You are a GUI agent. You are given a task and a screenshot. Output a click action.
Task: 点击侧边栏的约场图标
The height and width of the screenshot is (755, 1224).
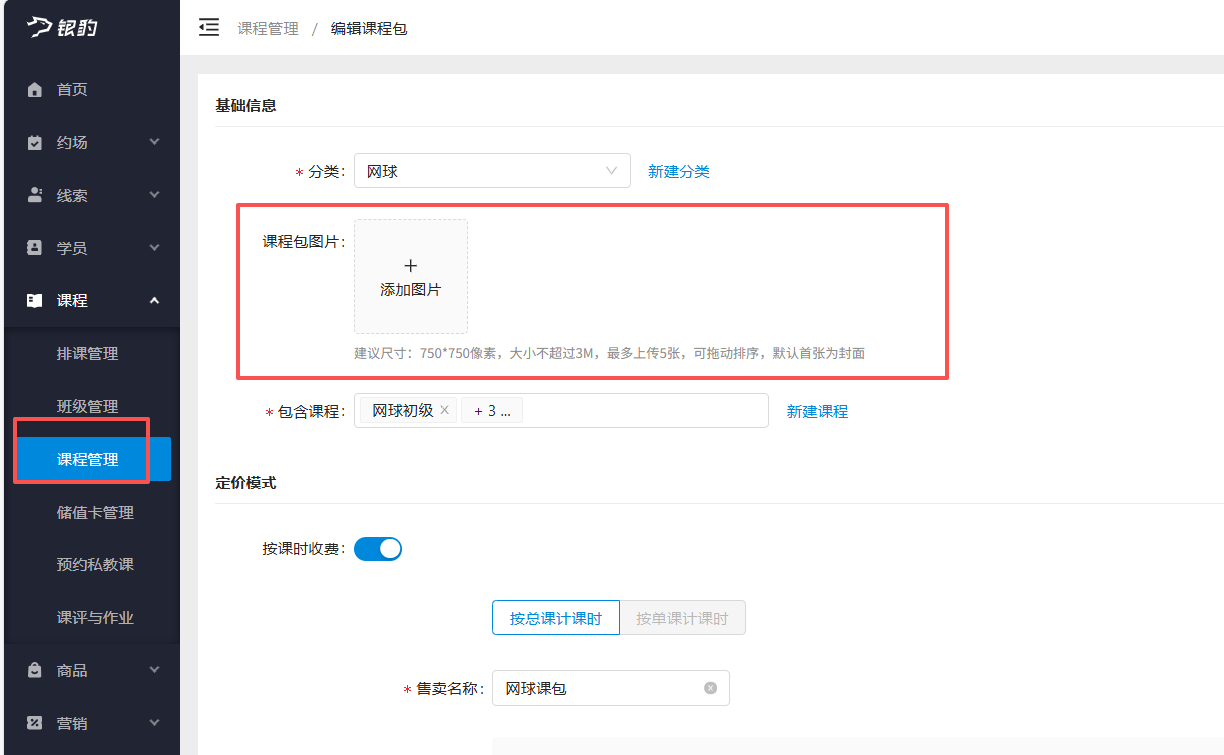[34, 142]
